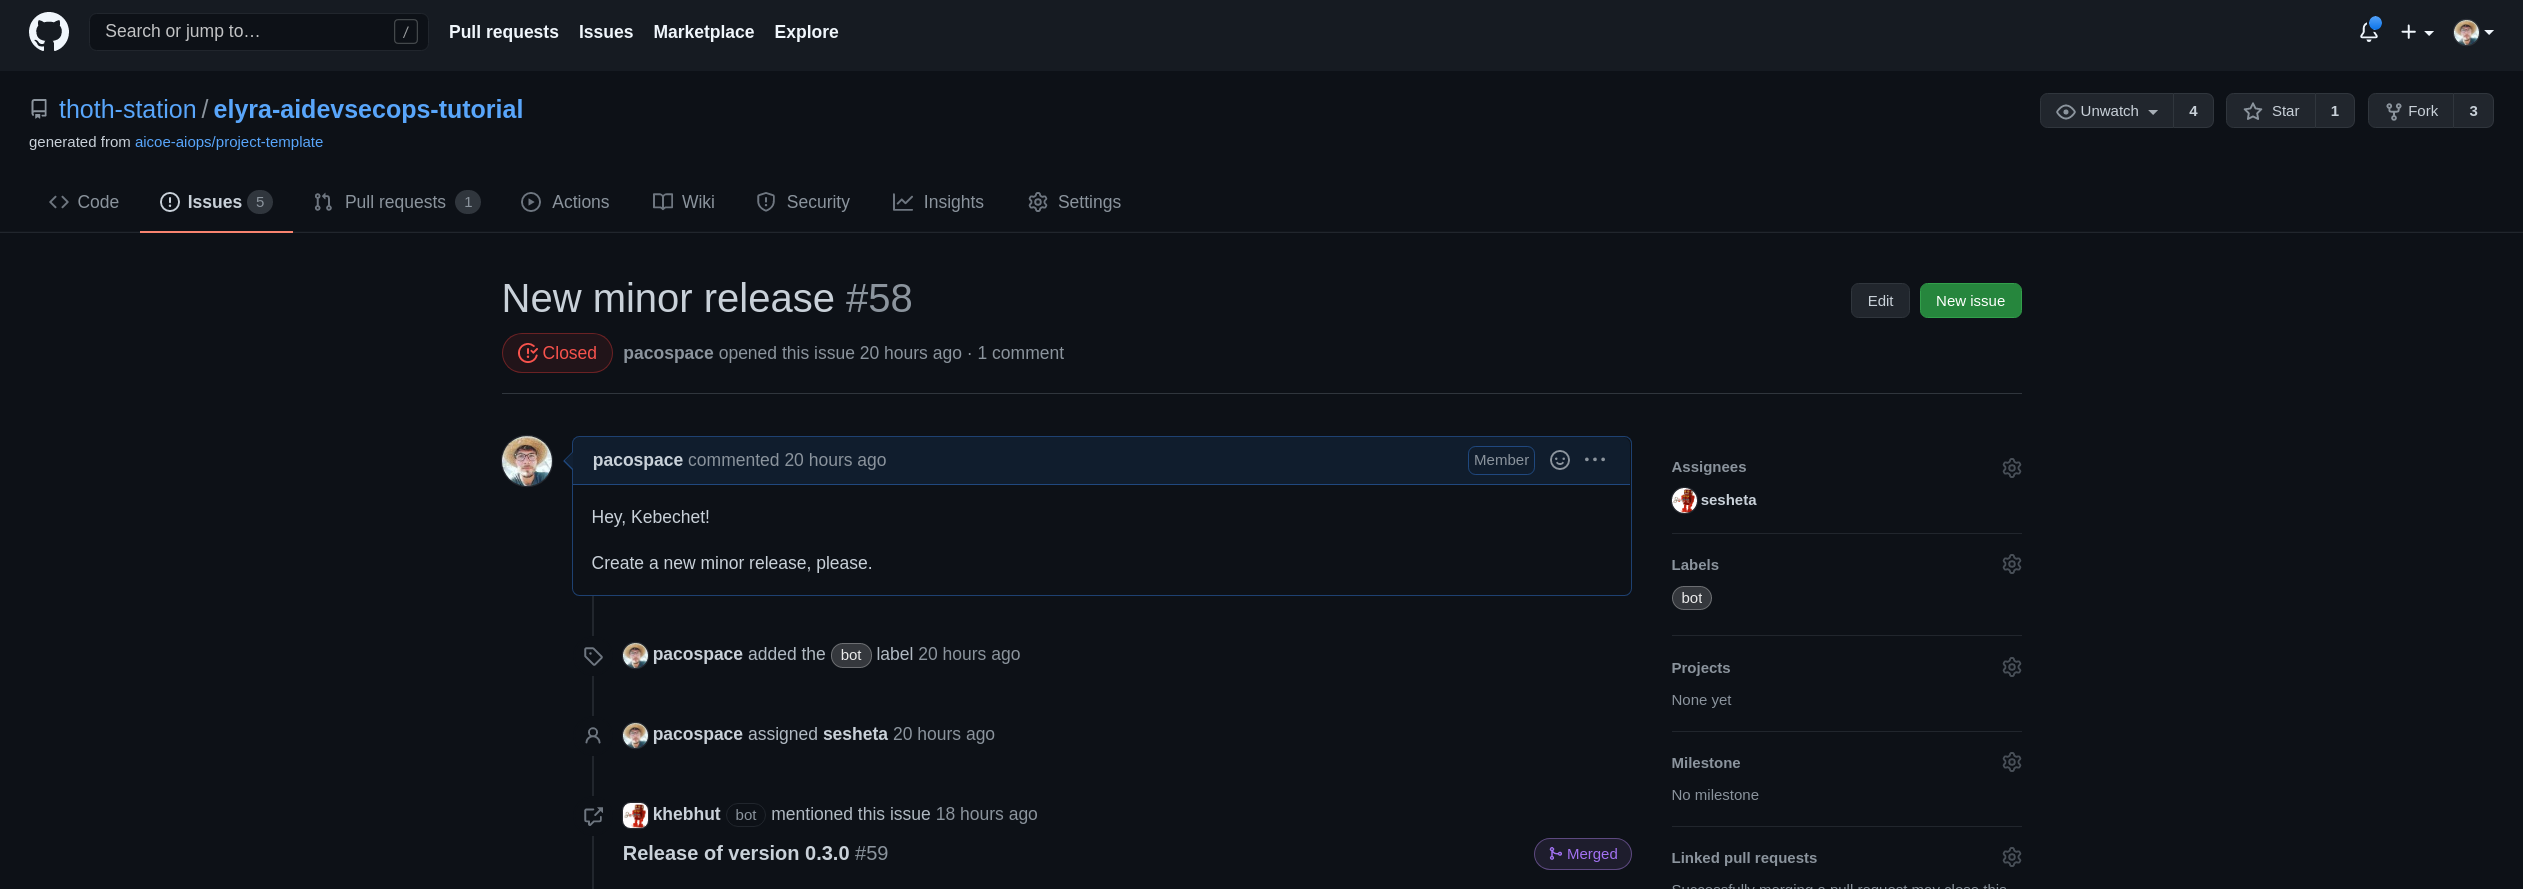2523x889 pixels.
Task: View the 4 watchers count
Action: tap(2193, 111)
